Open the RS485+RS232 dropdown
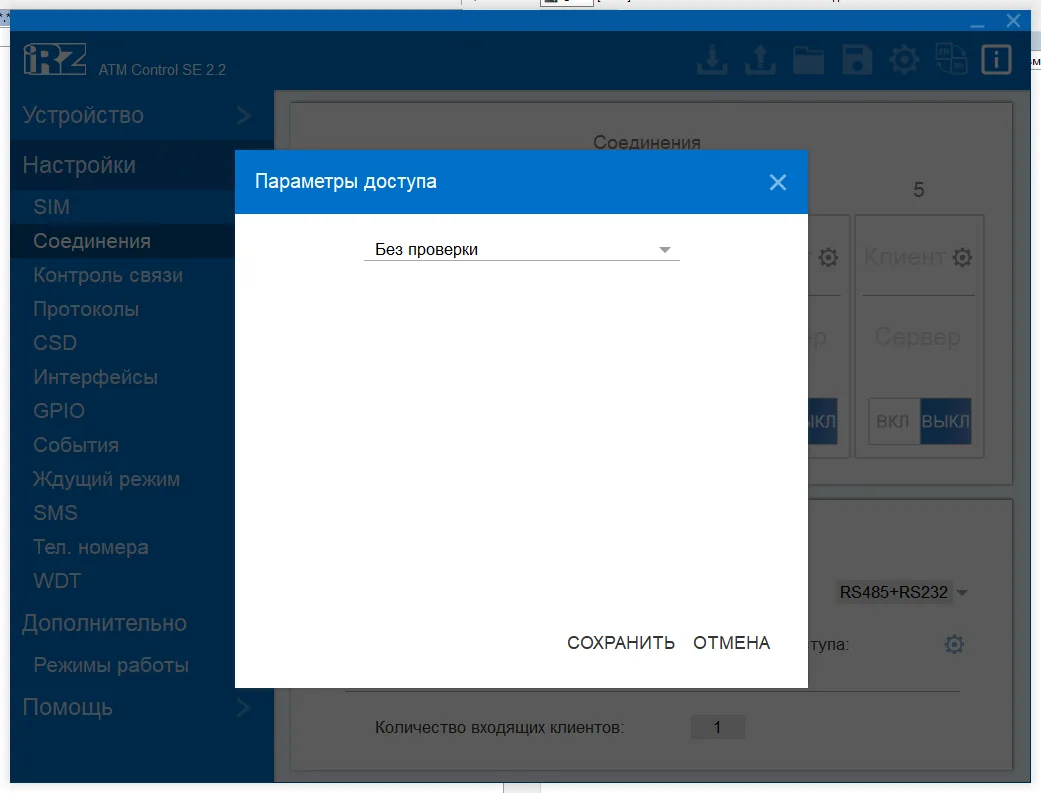 pyautogui.click(x=903, y=592)
